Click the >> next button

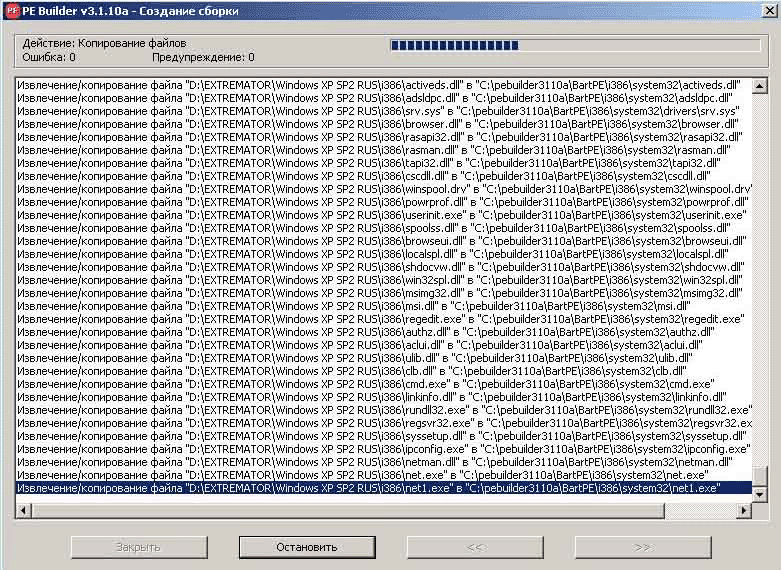(643, 547)
